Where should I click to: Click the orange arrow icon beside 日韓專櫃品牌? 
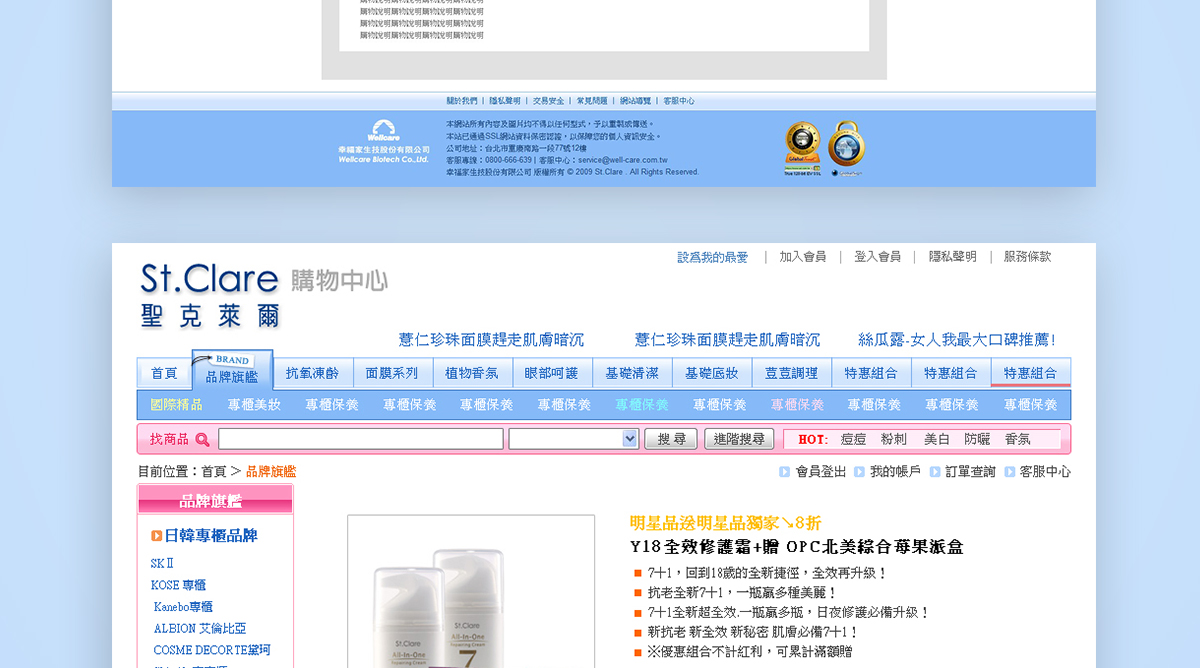157,536
